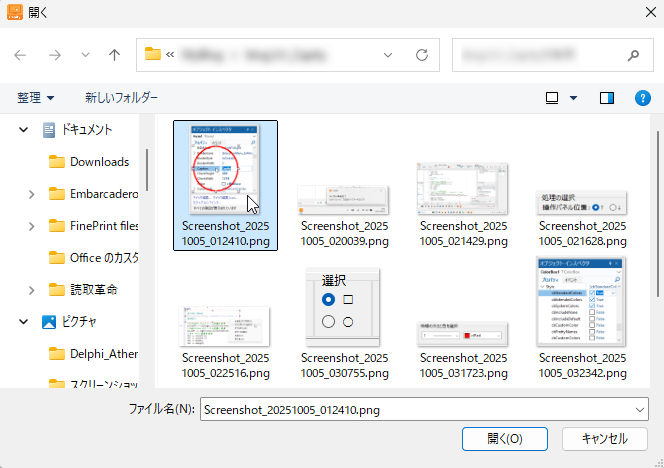Collapse the ドキュメント tree node

[x=22, y=130]
